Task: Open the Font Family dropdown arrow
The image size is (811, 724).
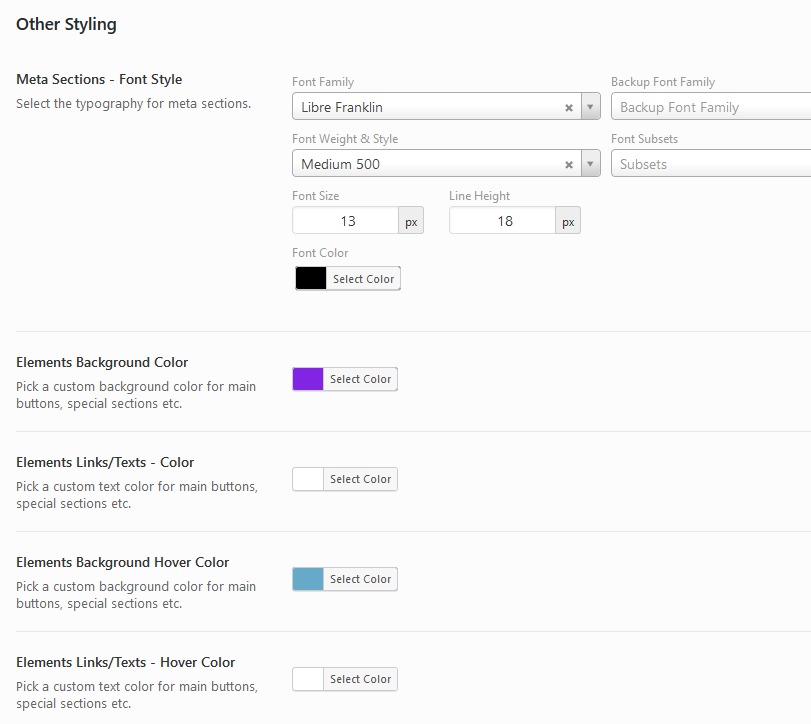Action: coord(590,107)
